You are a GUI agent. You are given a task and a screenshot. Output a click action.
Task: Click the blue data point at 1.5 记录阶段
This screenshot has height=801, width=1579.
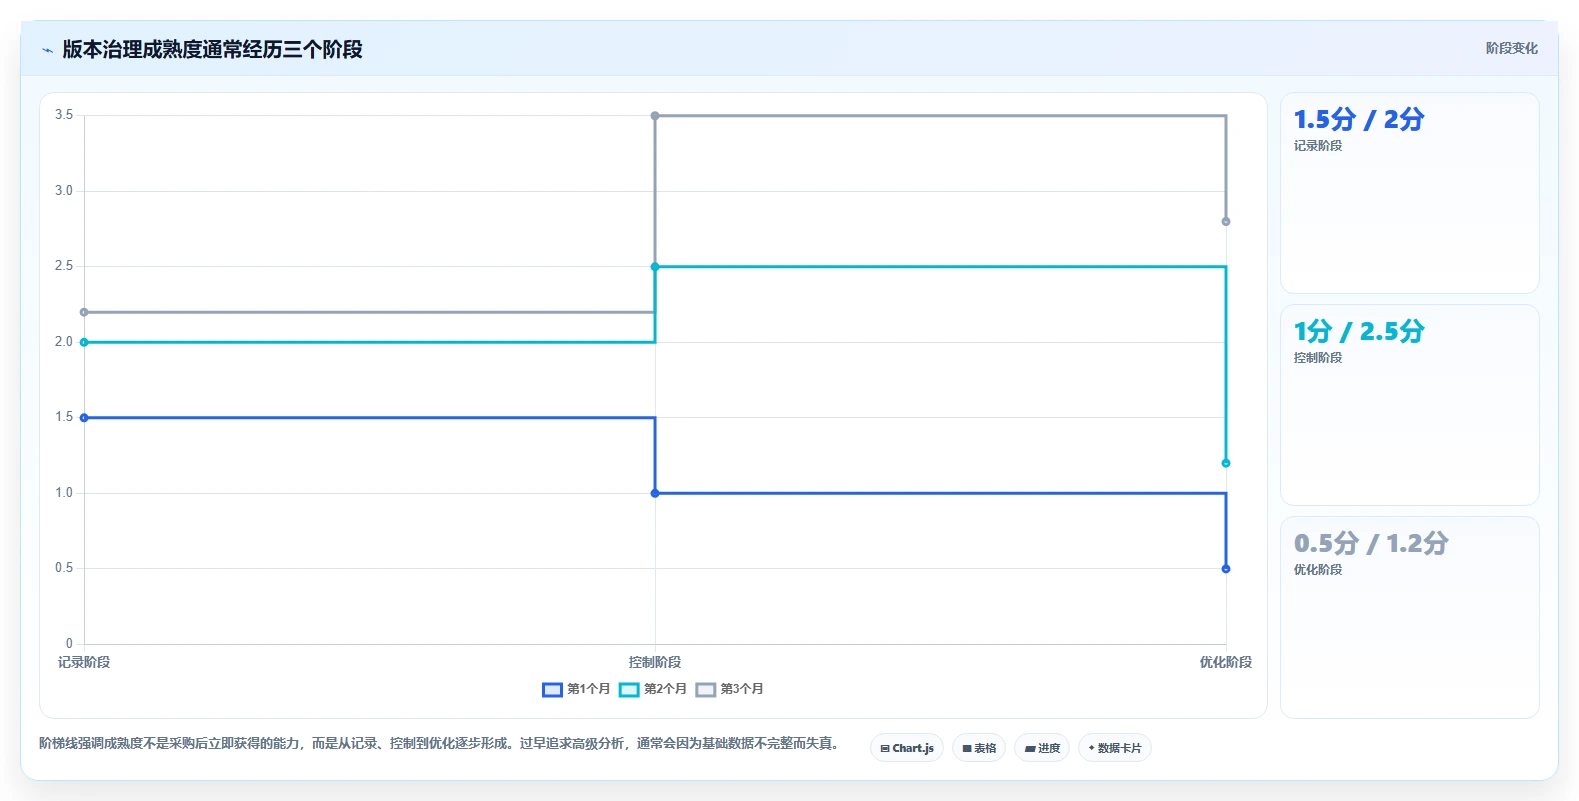point(84,418)
